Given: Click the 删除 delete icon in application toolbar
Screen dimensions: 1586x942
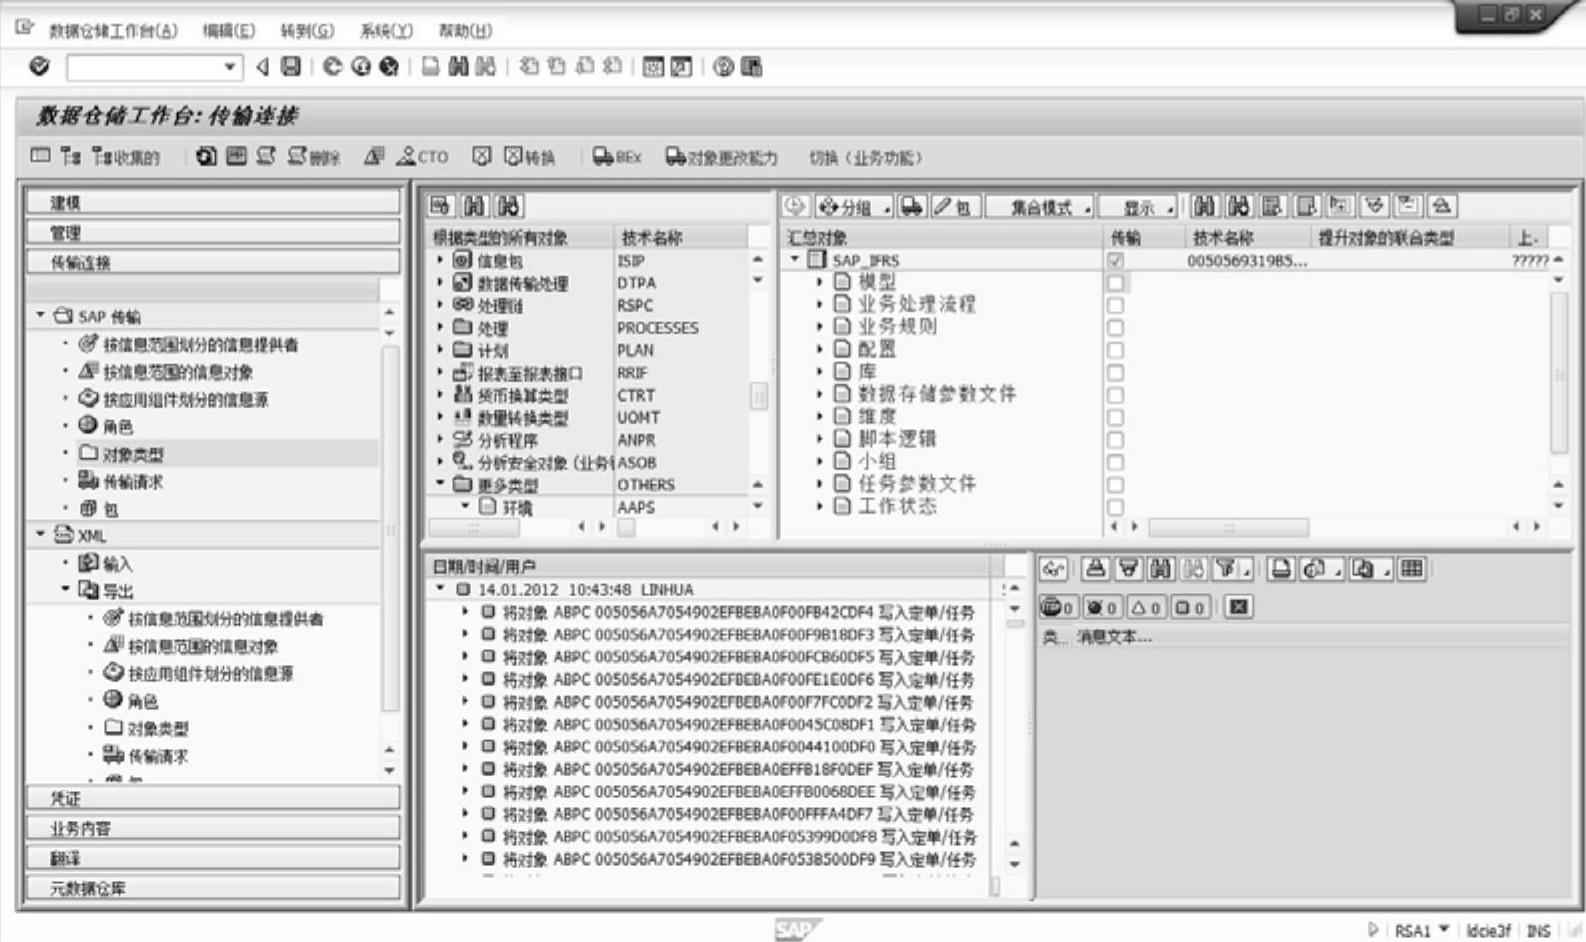Looking at the screenshot, I should coord(313,157).
